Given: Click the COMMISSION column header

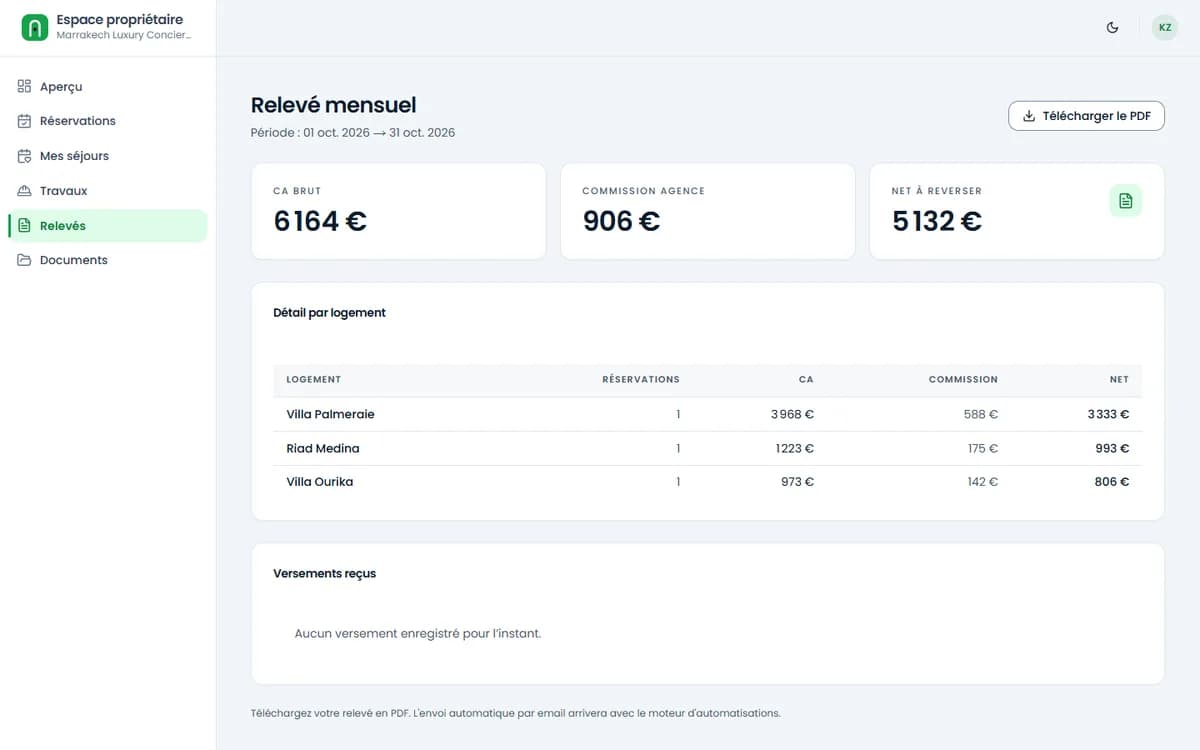Looking at the screenshot, I should 963,380.
